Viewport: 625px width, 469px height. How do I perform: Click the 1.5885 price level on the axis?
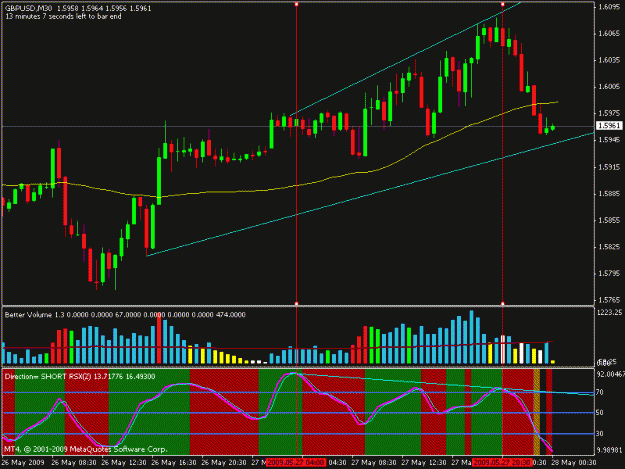coord(609,194)
